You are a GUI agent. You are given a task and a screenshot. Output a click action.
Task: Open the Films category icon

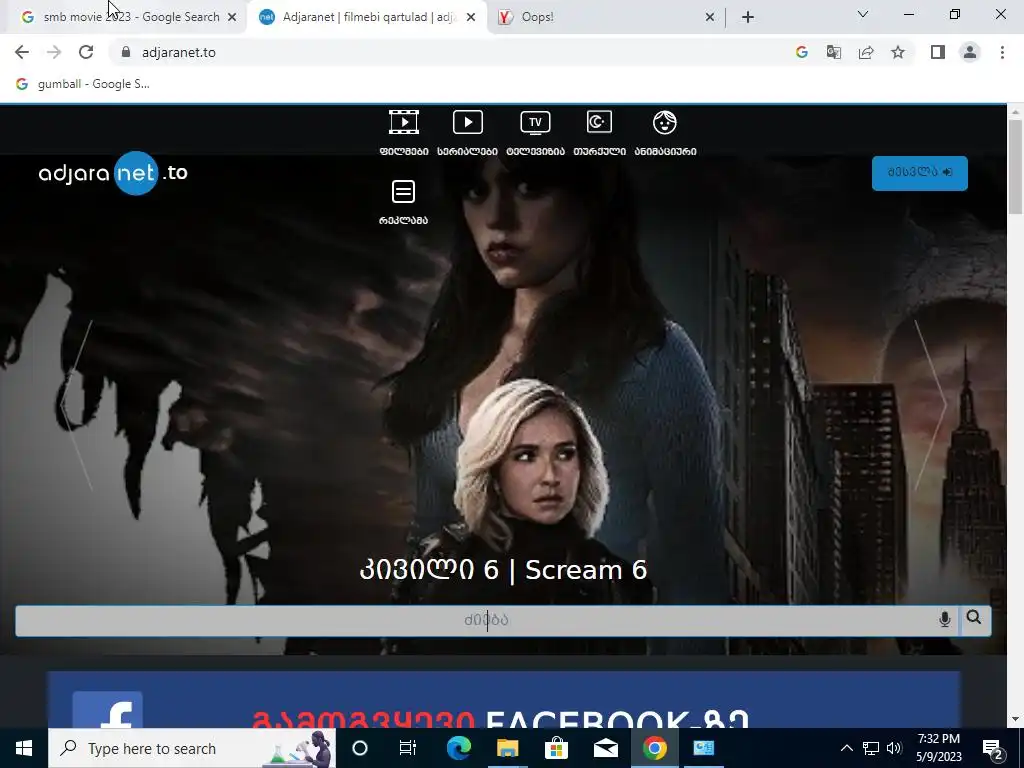point(404,123)
